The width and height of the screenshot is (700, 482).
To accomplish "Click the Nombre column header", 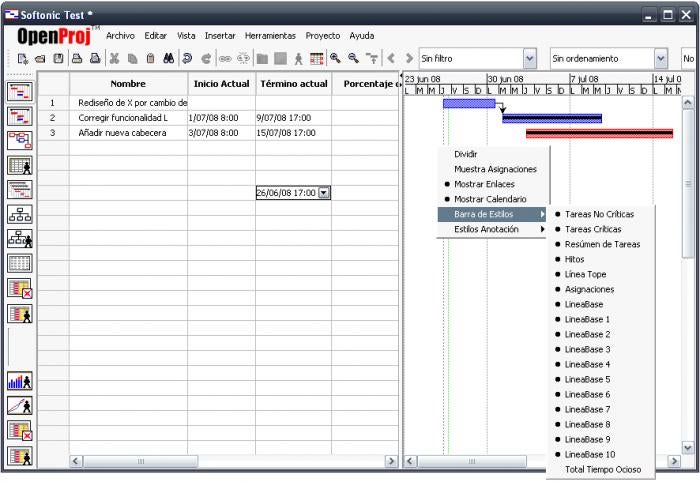I will 128,84.
